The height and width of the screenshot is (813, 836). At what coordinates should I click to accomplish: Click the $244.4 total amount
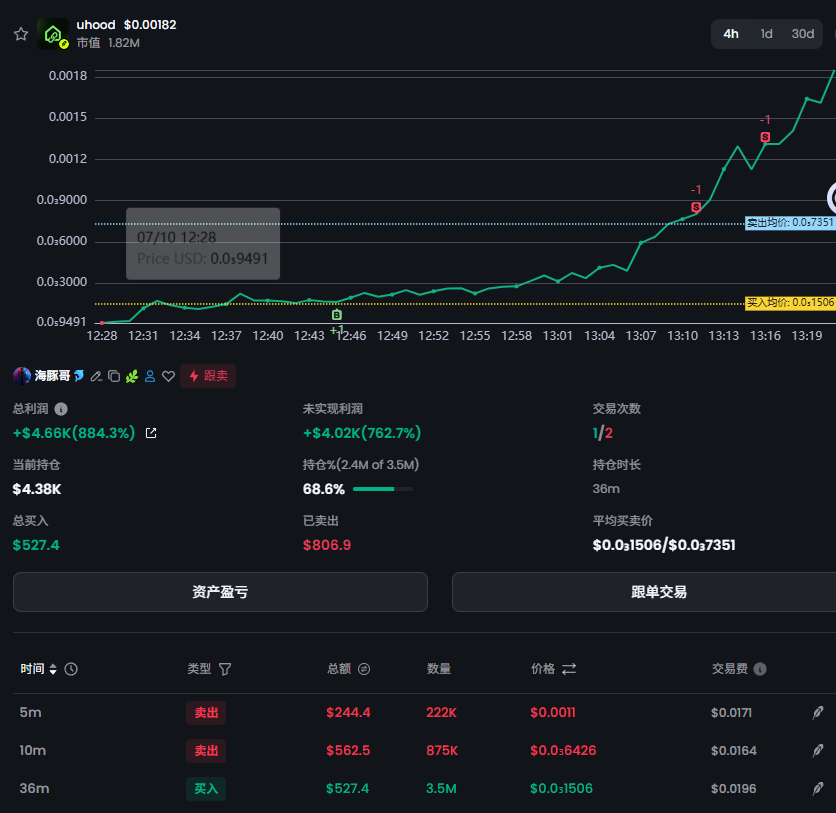point(348,713)
